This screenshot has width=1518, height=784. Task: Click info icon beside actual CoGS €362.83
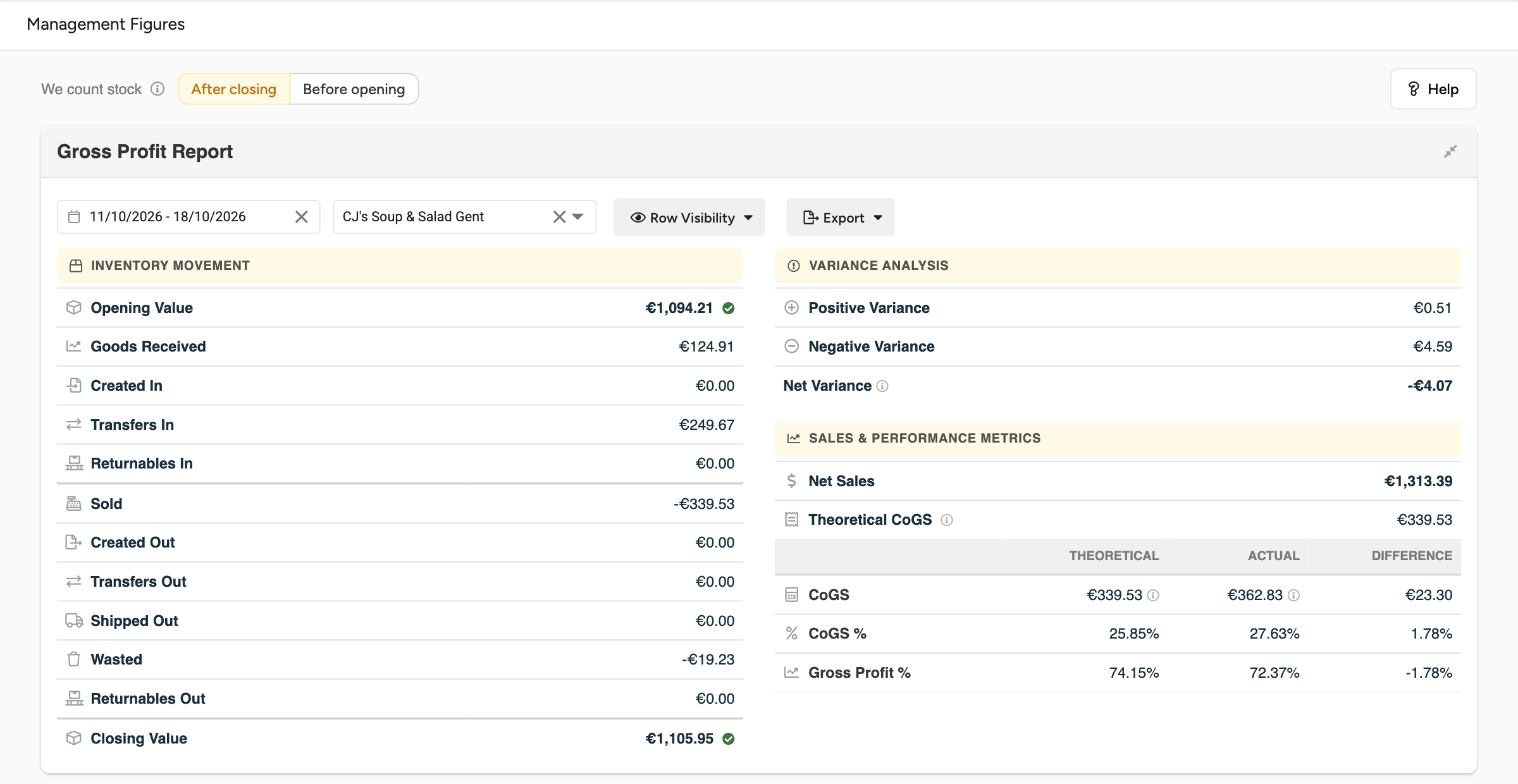pos(1293,595)
